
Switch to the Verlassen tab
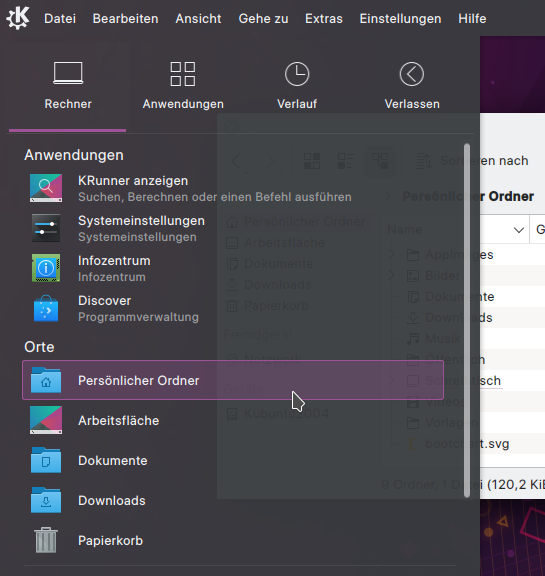point(412,86)
